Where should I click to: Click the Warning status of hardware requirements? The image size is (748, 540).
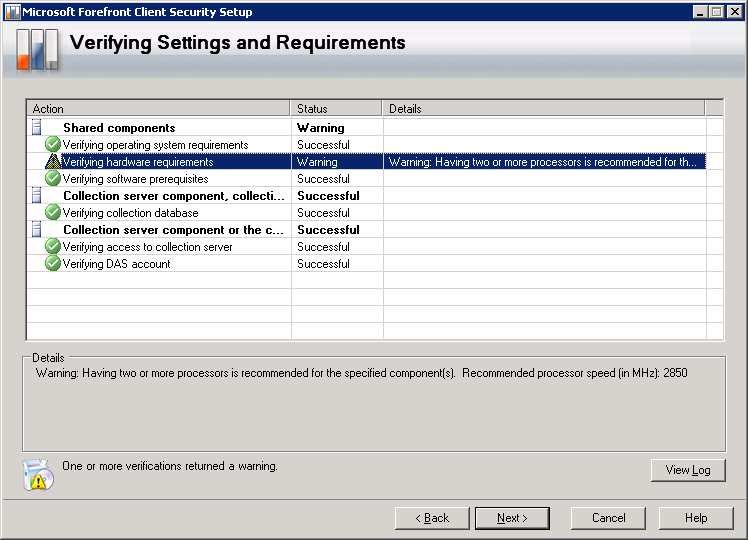317,162
